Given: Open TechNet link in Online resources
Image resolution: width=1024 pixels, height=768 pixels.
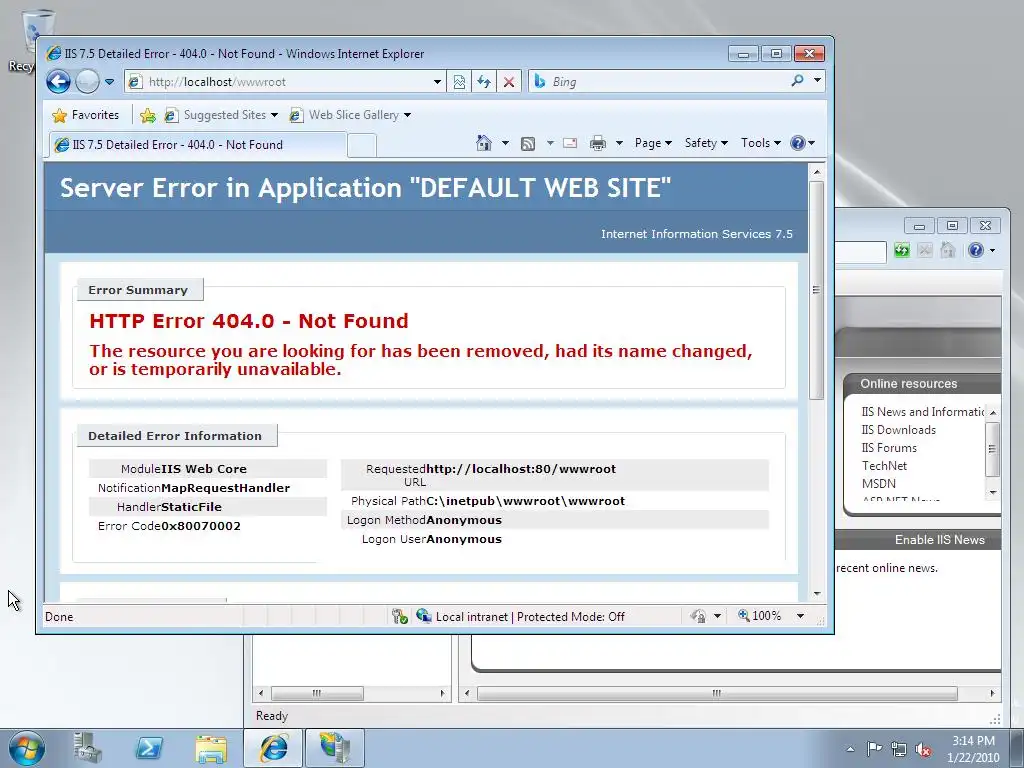Looking at the screenshot, I should (x=884, y=466).
